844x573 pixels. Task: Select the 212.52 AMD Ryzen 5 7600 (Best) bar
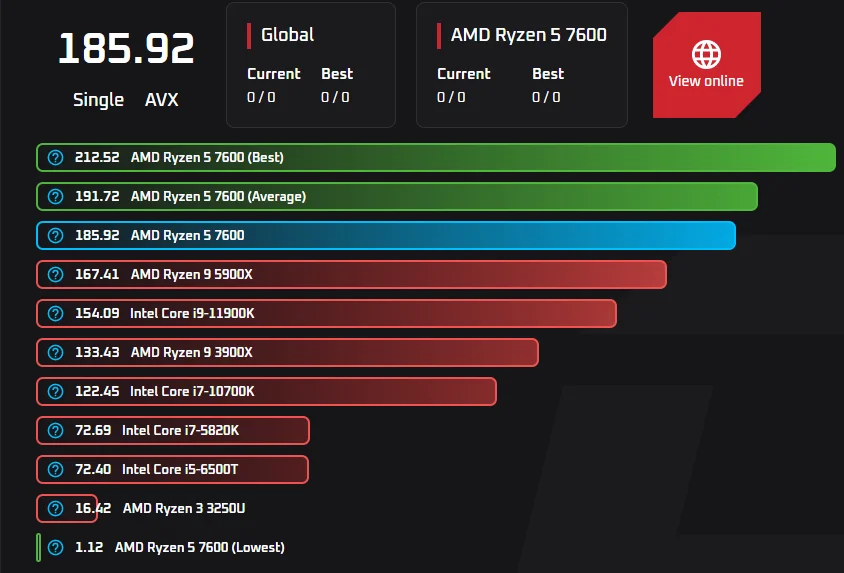(436, 158)
